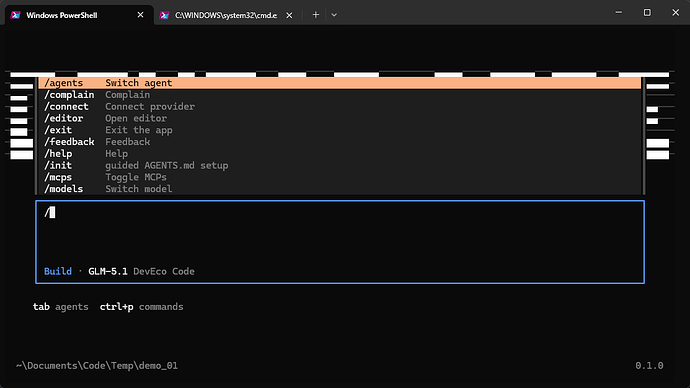
Task: Click the PowerShell icon on first tab
Action: tap(16, 15)
